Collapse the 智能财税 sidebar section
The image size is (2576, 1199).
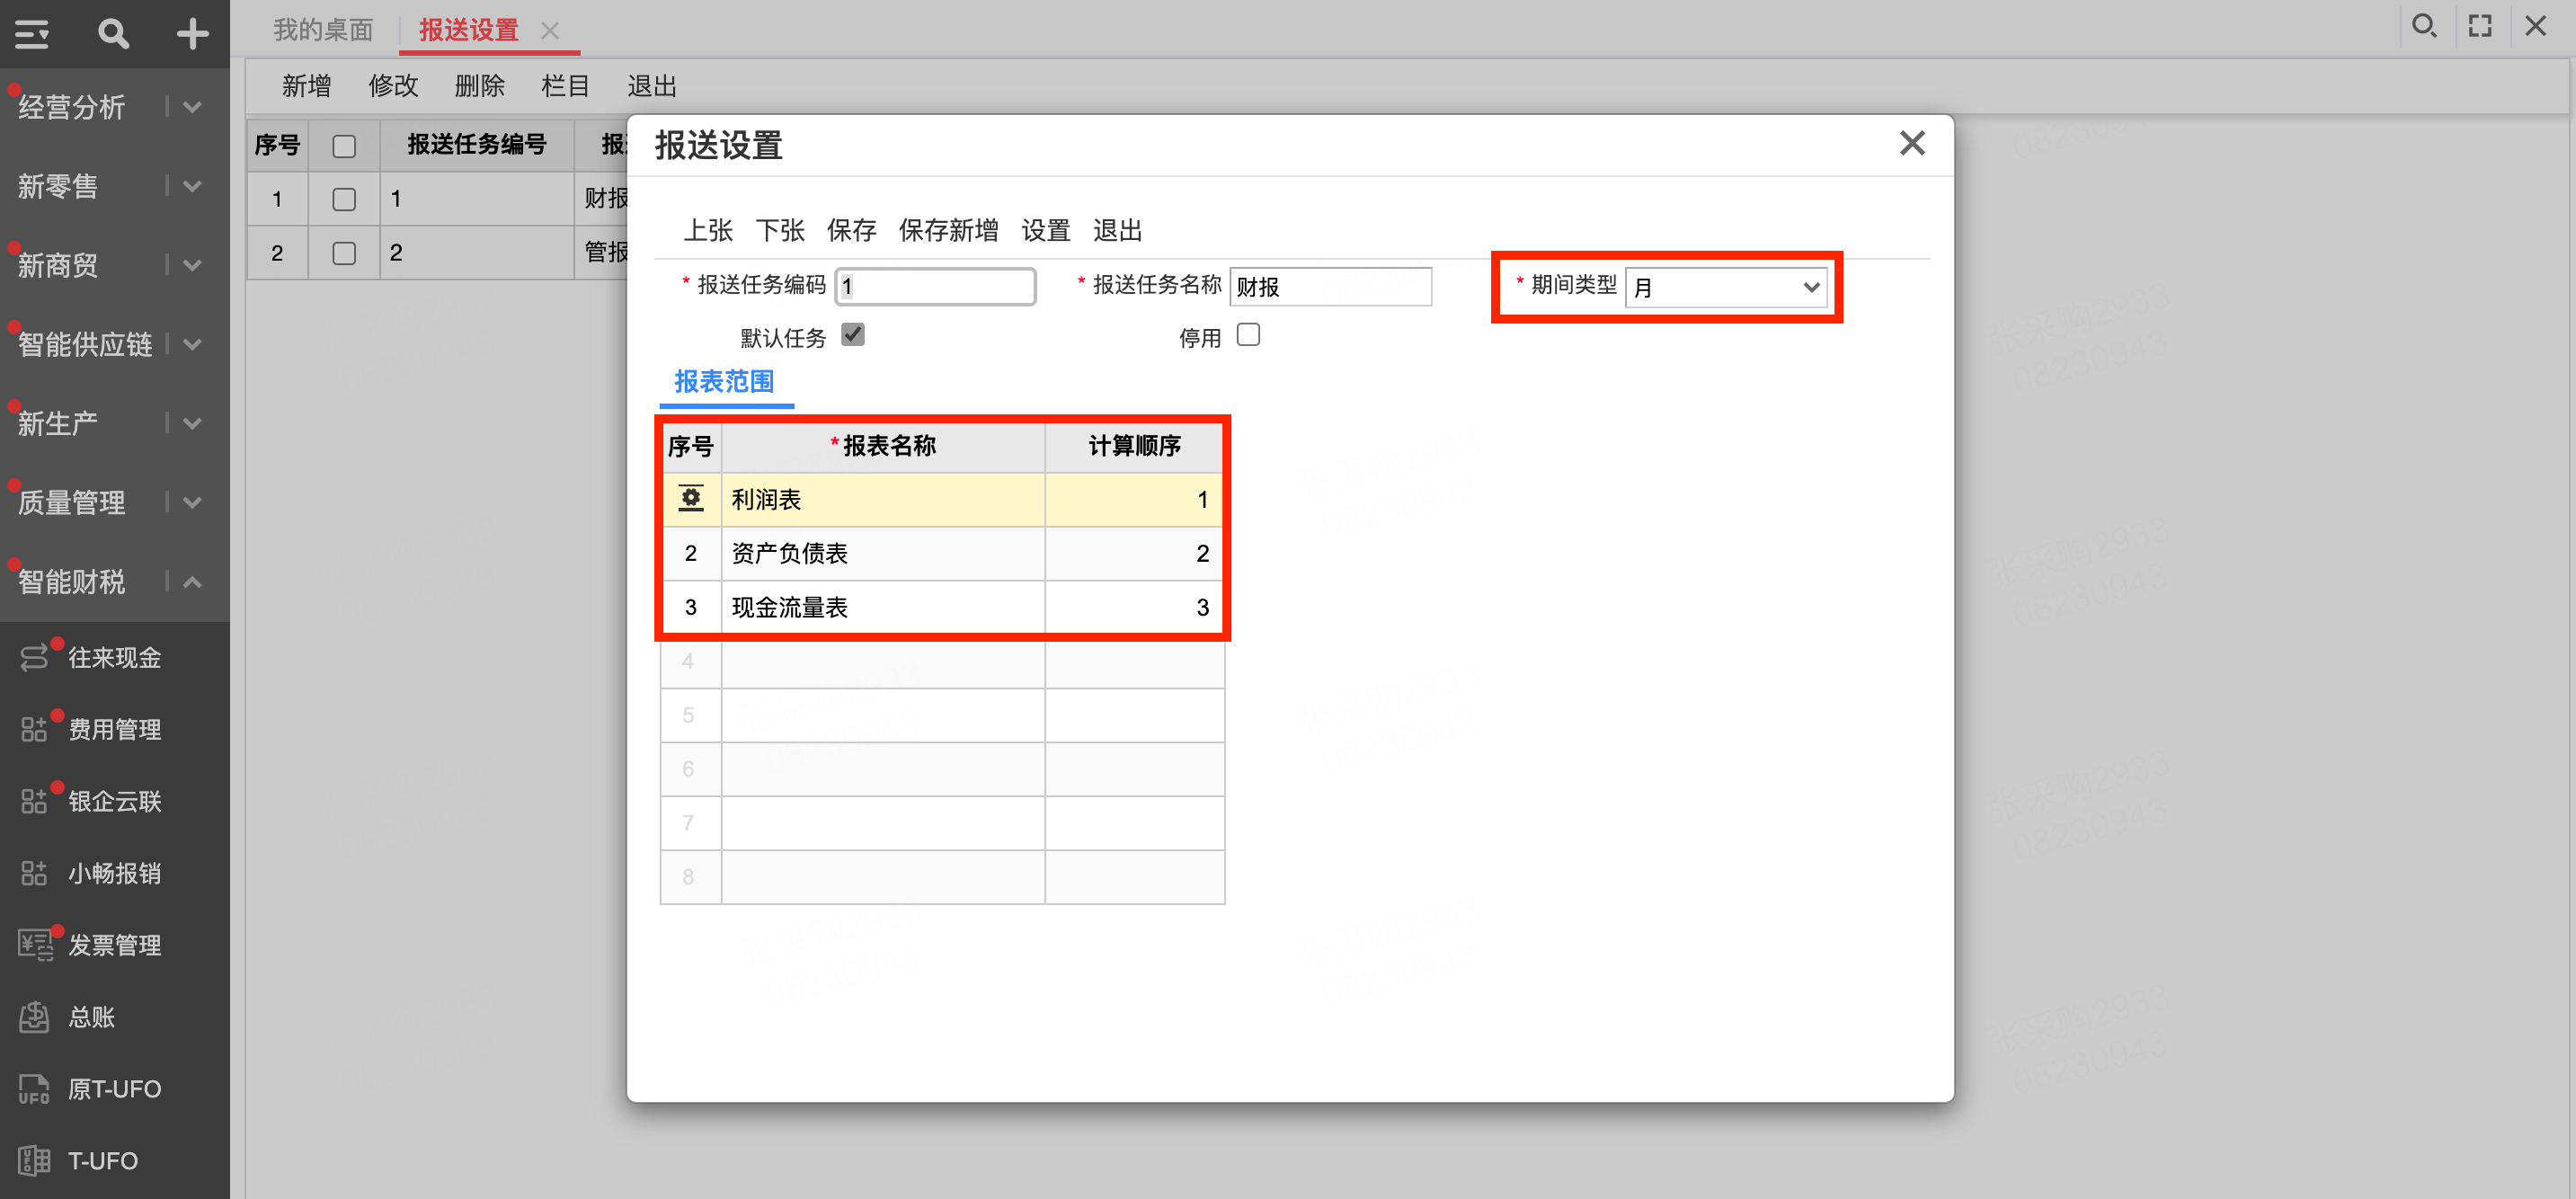coord(193,581)
